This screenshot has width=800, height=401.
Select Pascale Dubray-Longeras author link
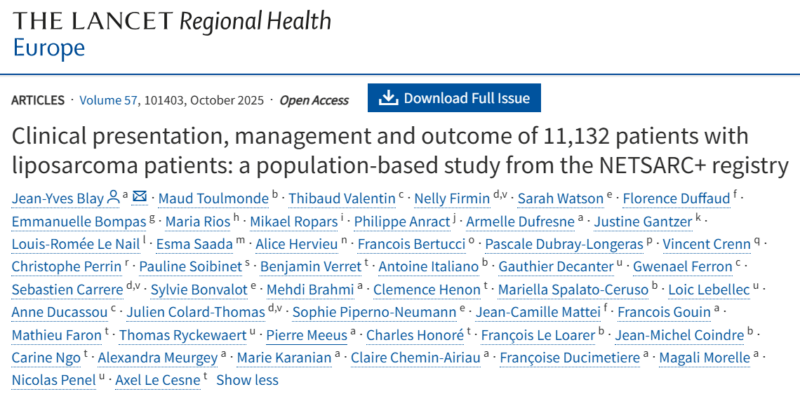(x=564, y=244)
